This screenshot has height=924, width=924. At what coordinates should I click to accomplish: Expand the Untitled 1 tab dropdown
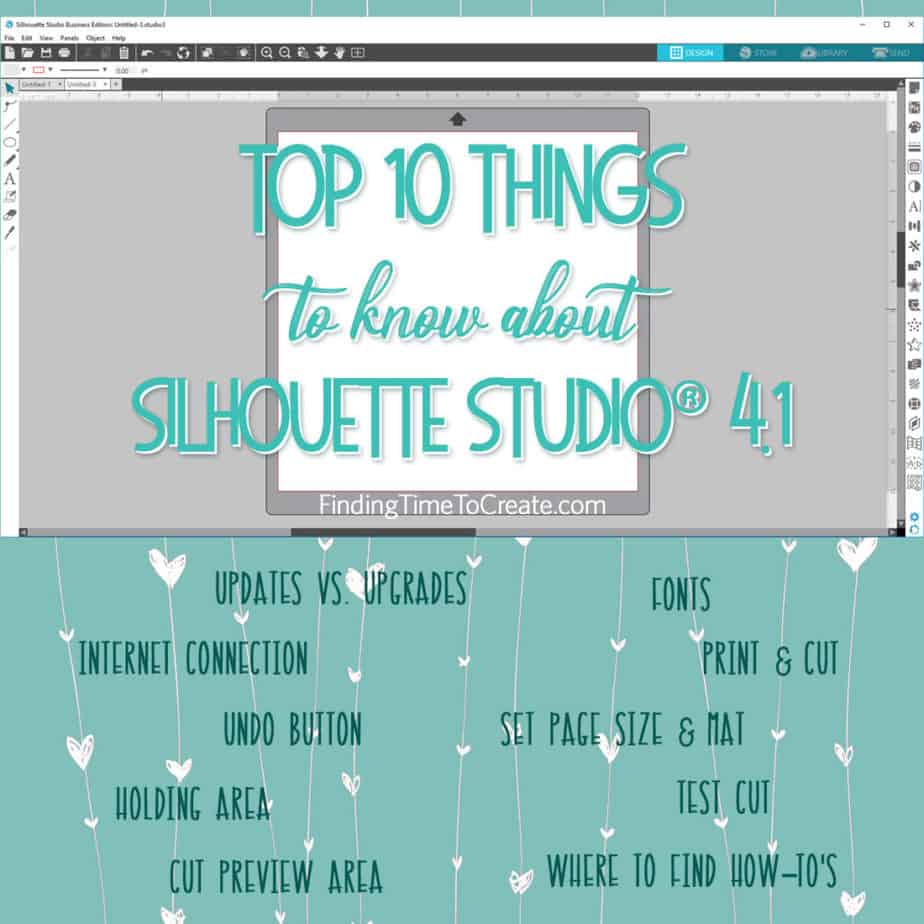pyautogui.click(x=60, y=86)
